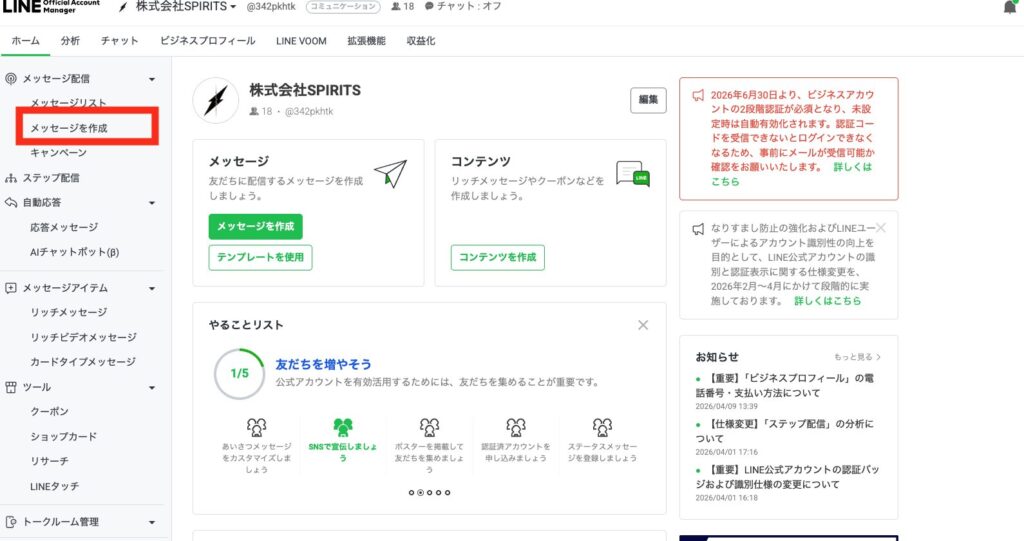Select the あいさつメッセージ step icon
The image size is (1024, 541).
[257, 427]
